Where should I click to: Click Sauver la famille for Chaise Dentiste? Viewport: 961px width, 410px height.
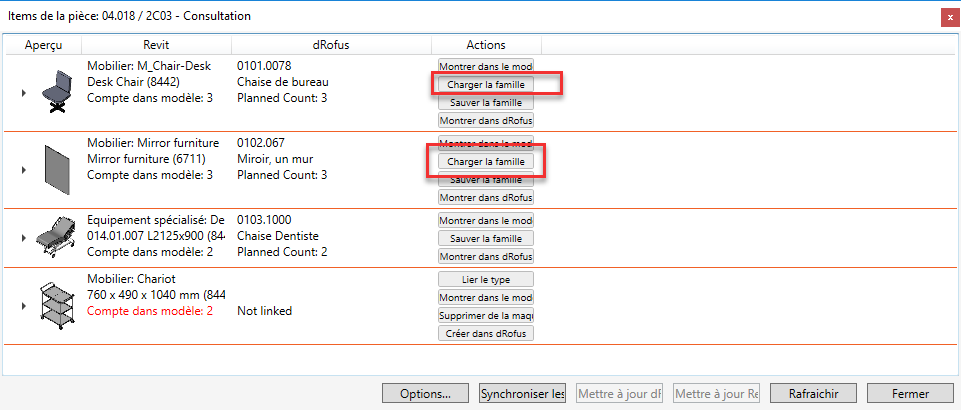point(486,238)
